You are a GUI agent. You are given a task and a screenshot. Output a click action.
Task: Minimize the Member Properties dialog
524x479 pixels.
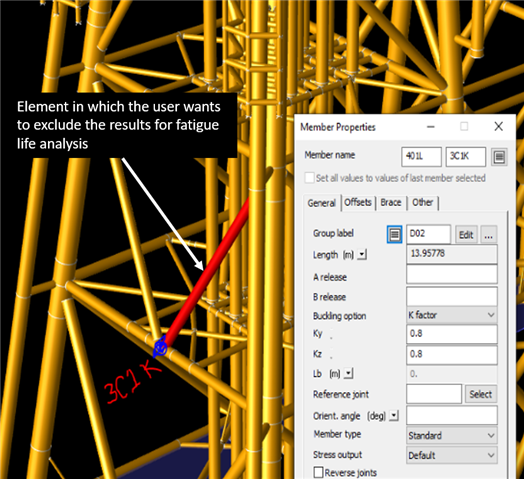[x=431, y=127]
